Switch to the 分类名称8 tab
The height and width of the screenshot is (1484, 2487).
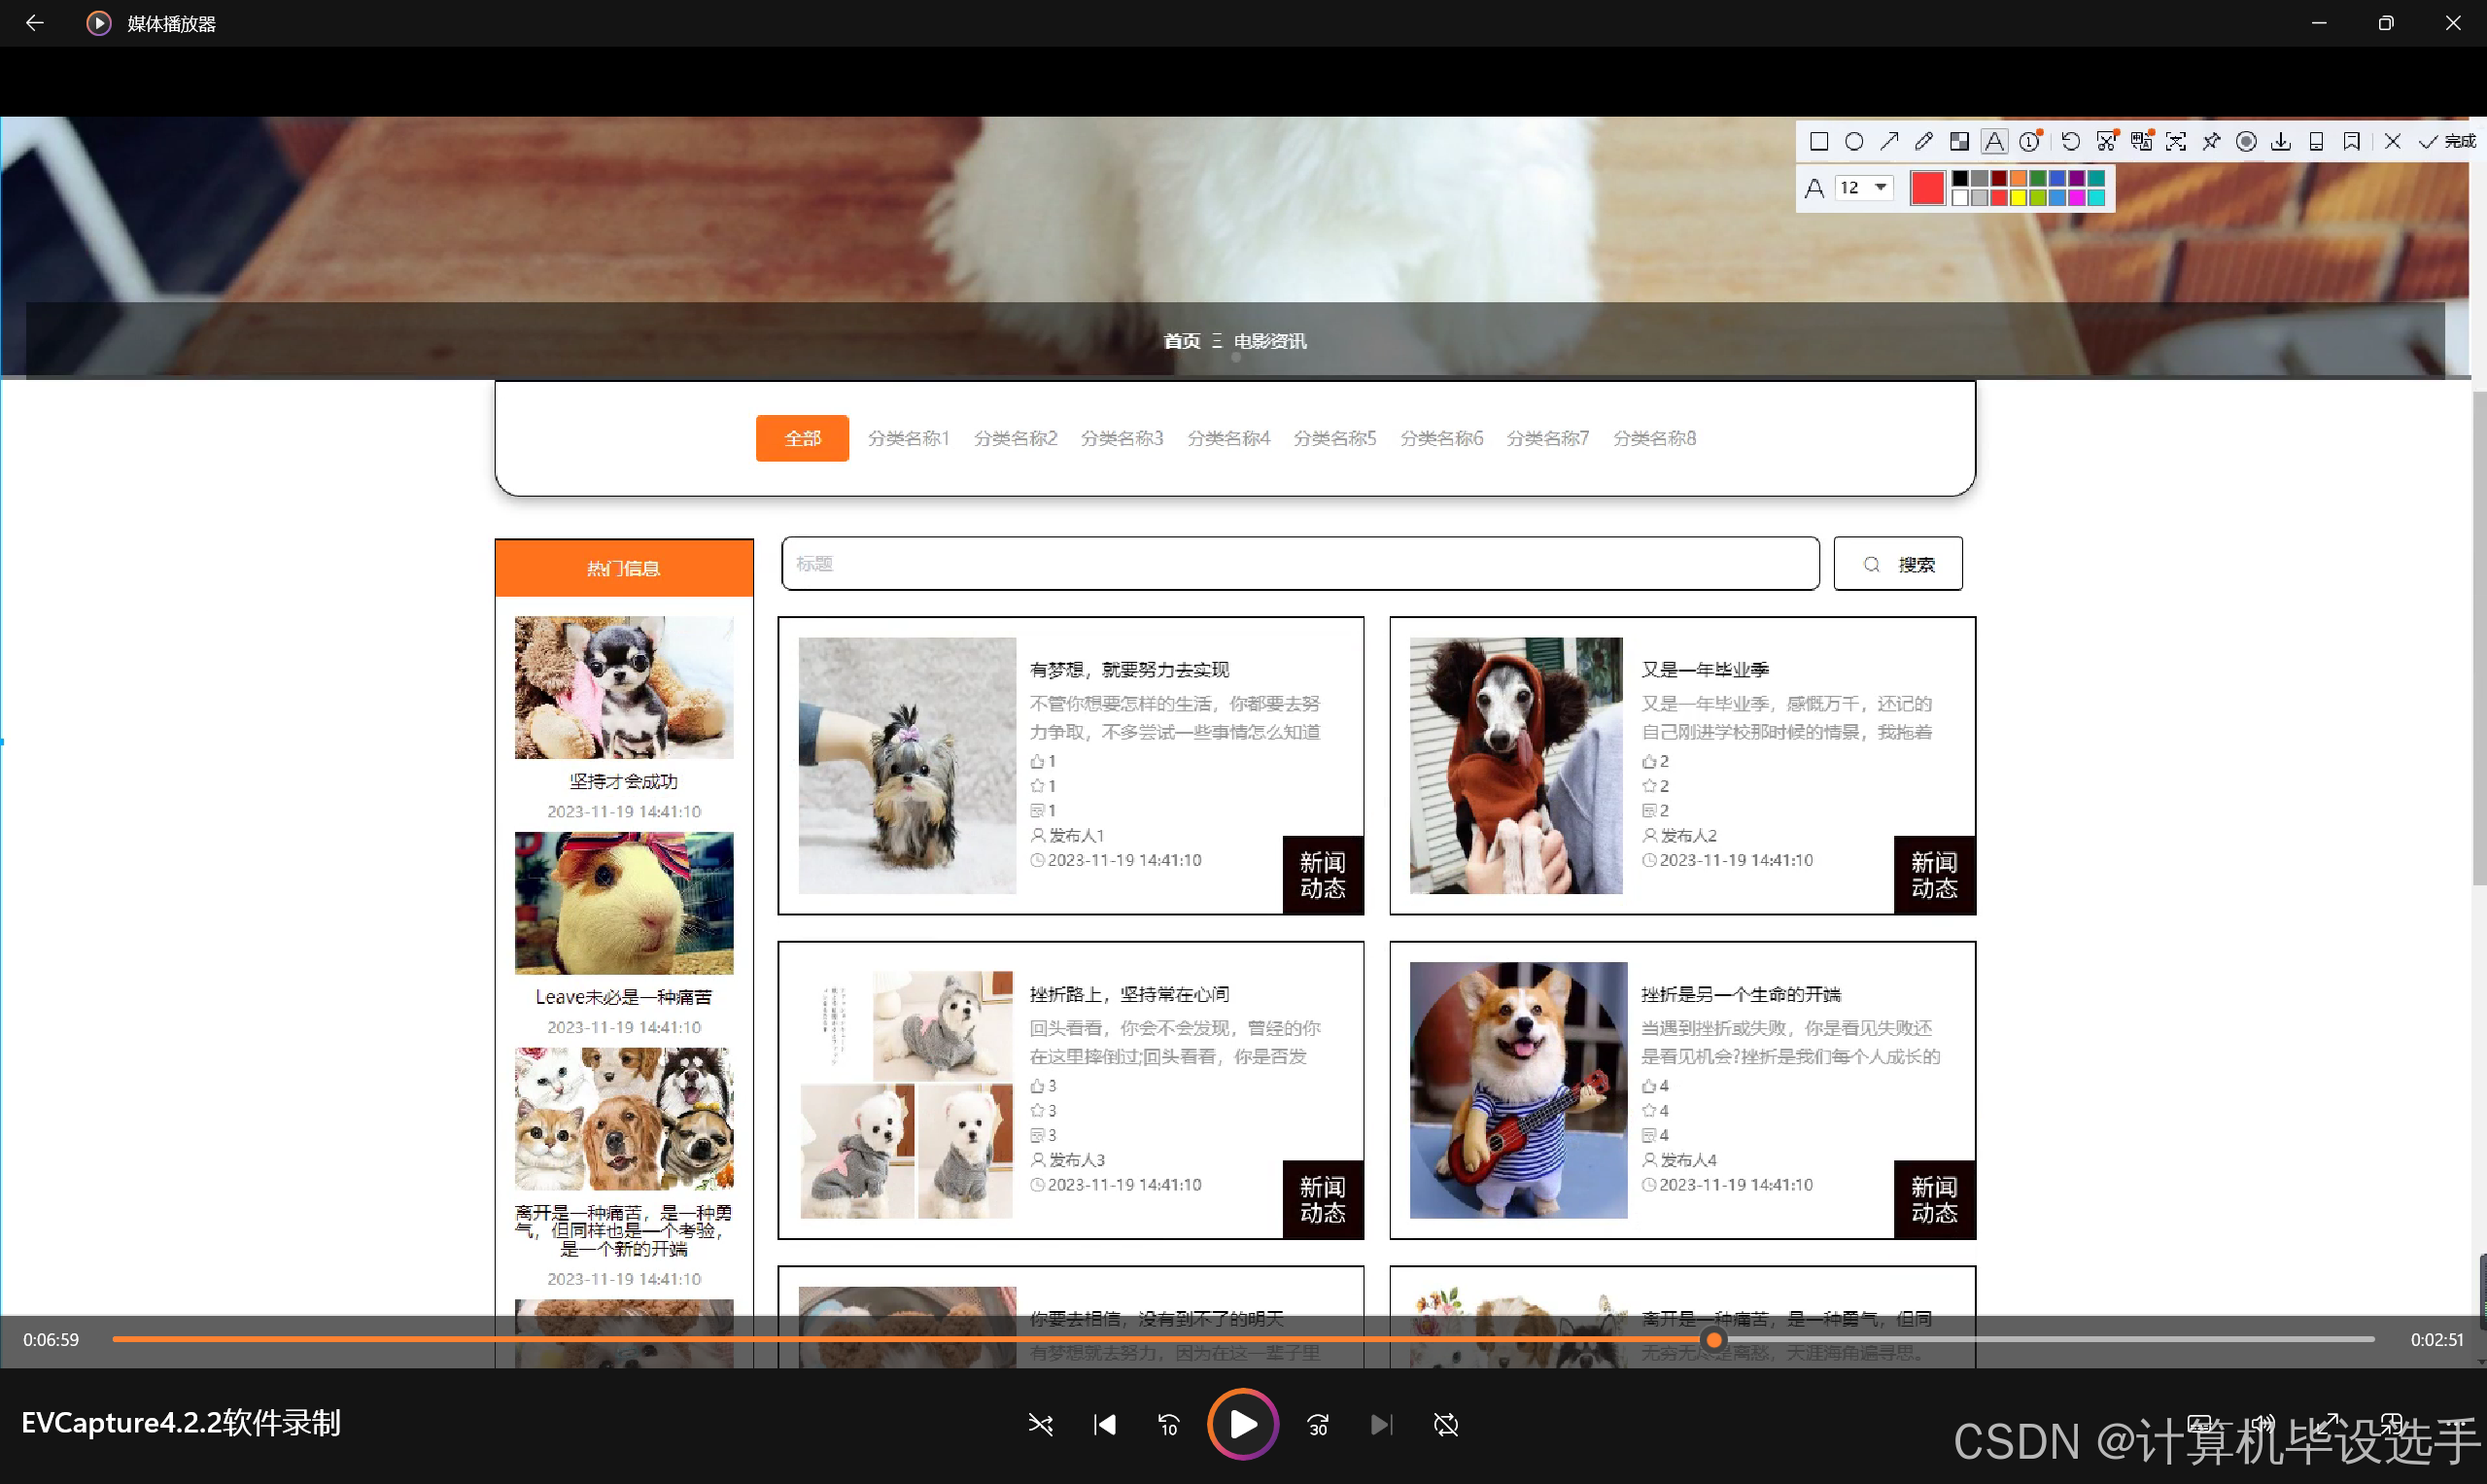click(1654, 438)
